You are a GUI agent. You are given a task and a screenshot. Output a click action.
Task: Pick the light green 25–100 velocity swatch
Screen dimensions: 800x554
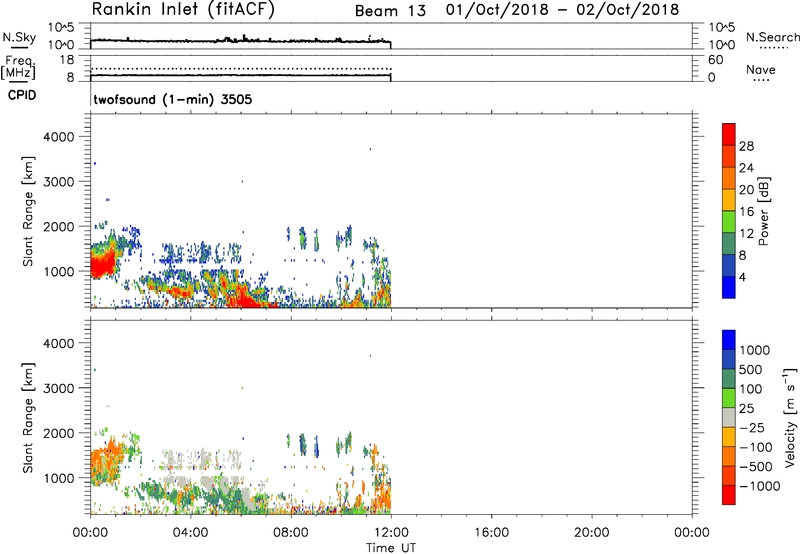click(x=729, y=398)
